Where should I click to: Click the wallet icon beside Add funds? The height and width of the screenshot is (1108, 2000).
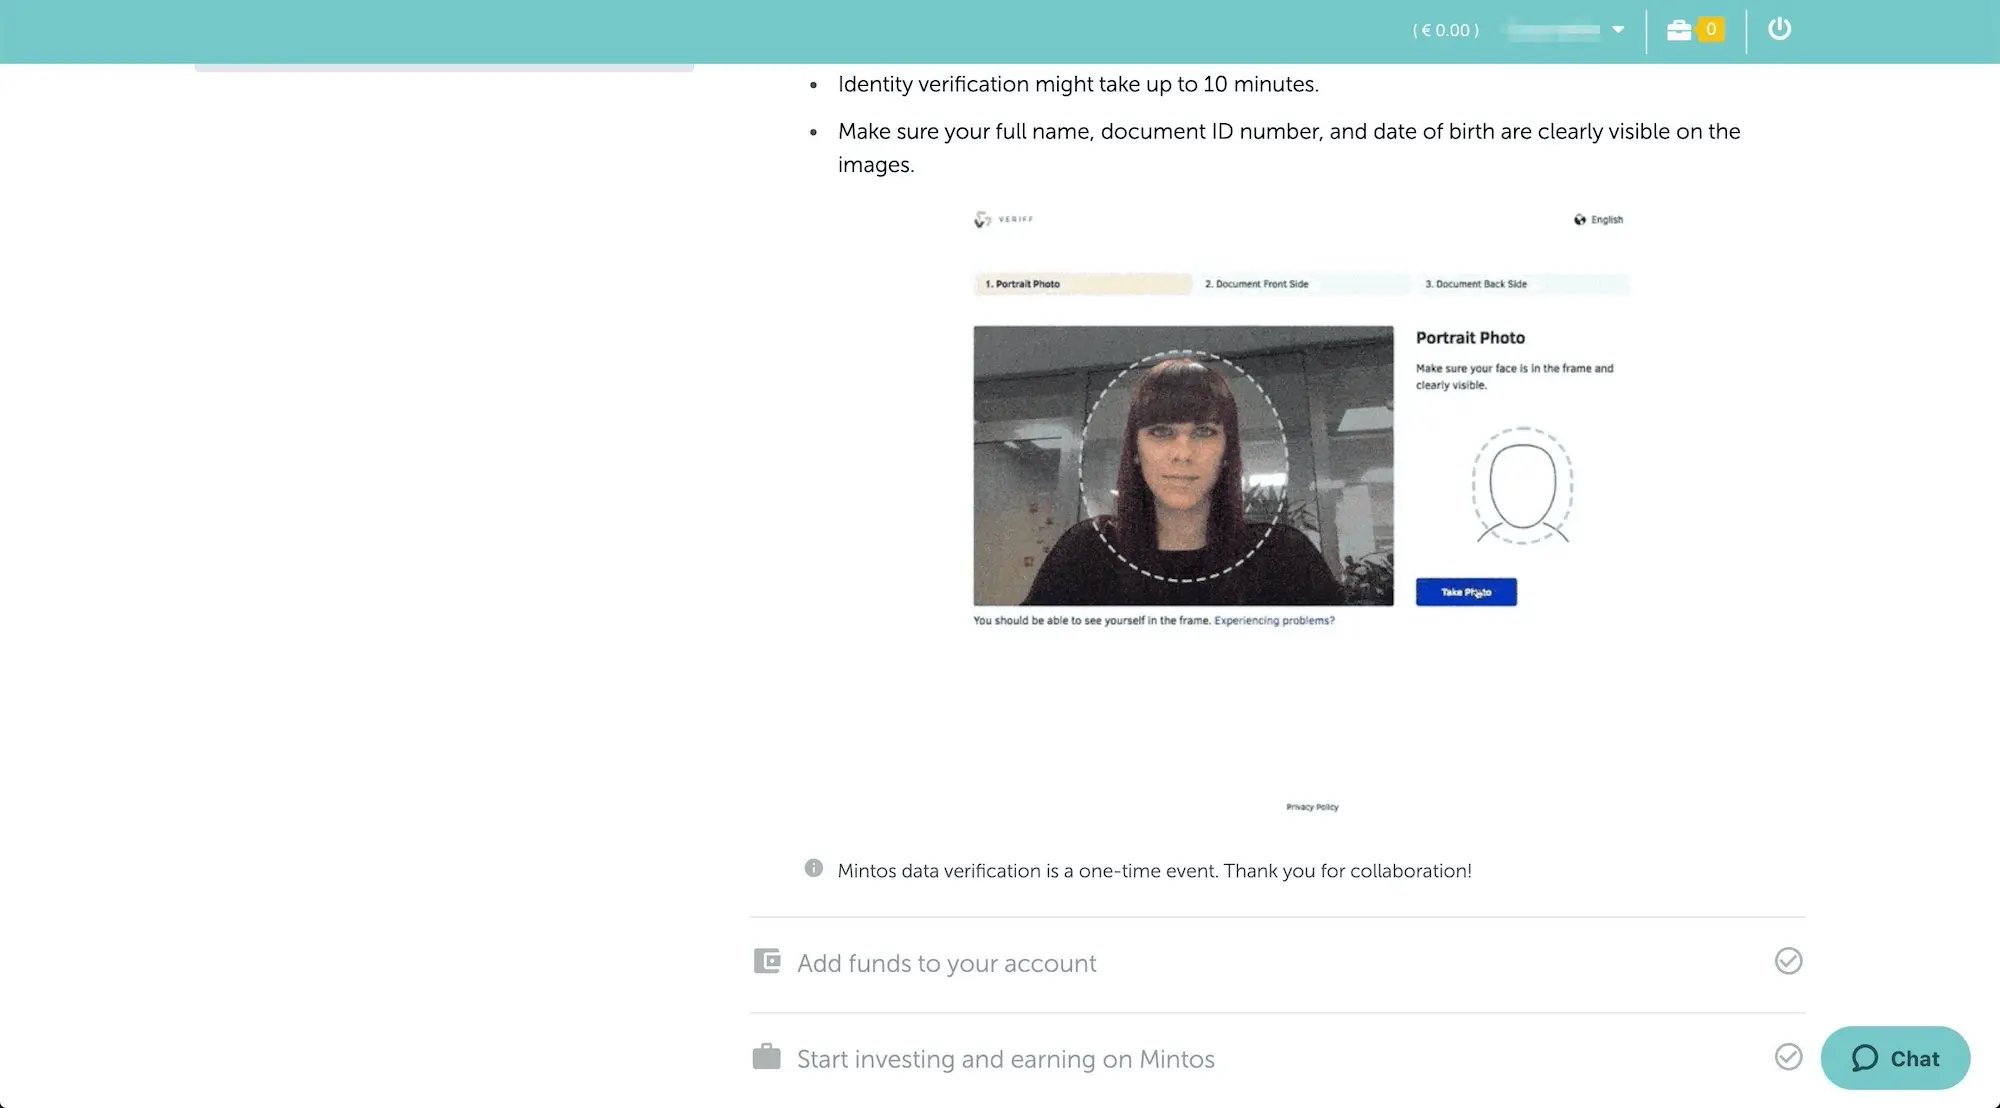tap(767, 962)
